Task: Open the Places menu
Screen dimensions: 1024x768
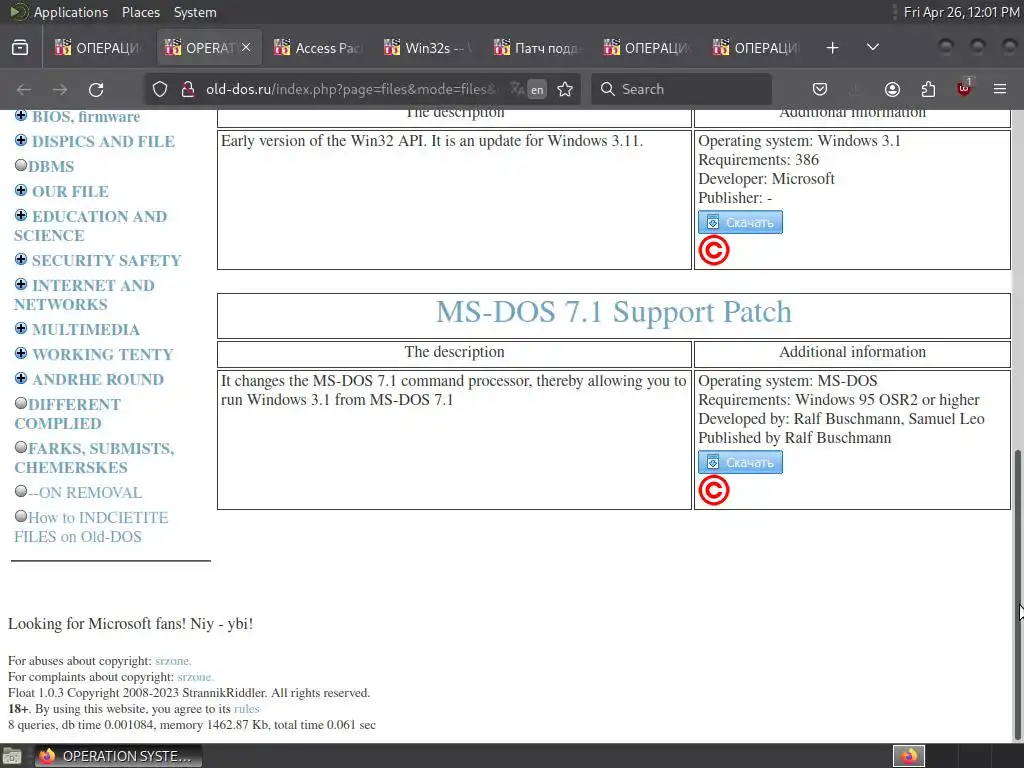Action: (140, 12)
